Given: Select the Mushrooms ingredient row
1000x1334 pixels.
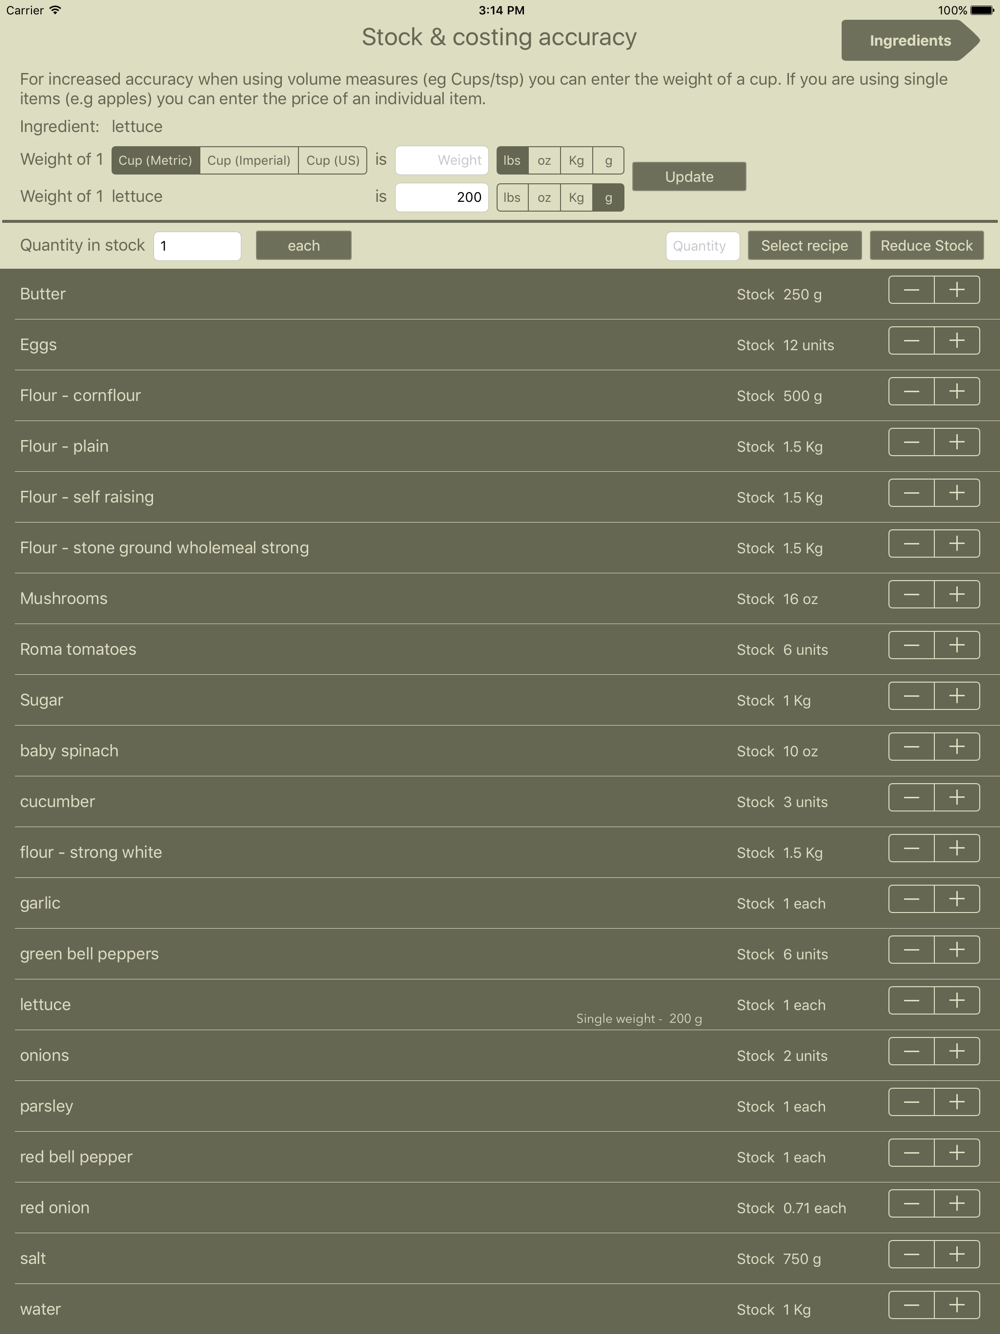Looking at the screenshot, I should [x=500, y=598].
